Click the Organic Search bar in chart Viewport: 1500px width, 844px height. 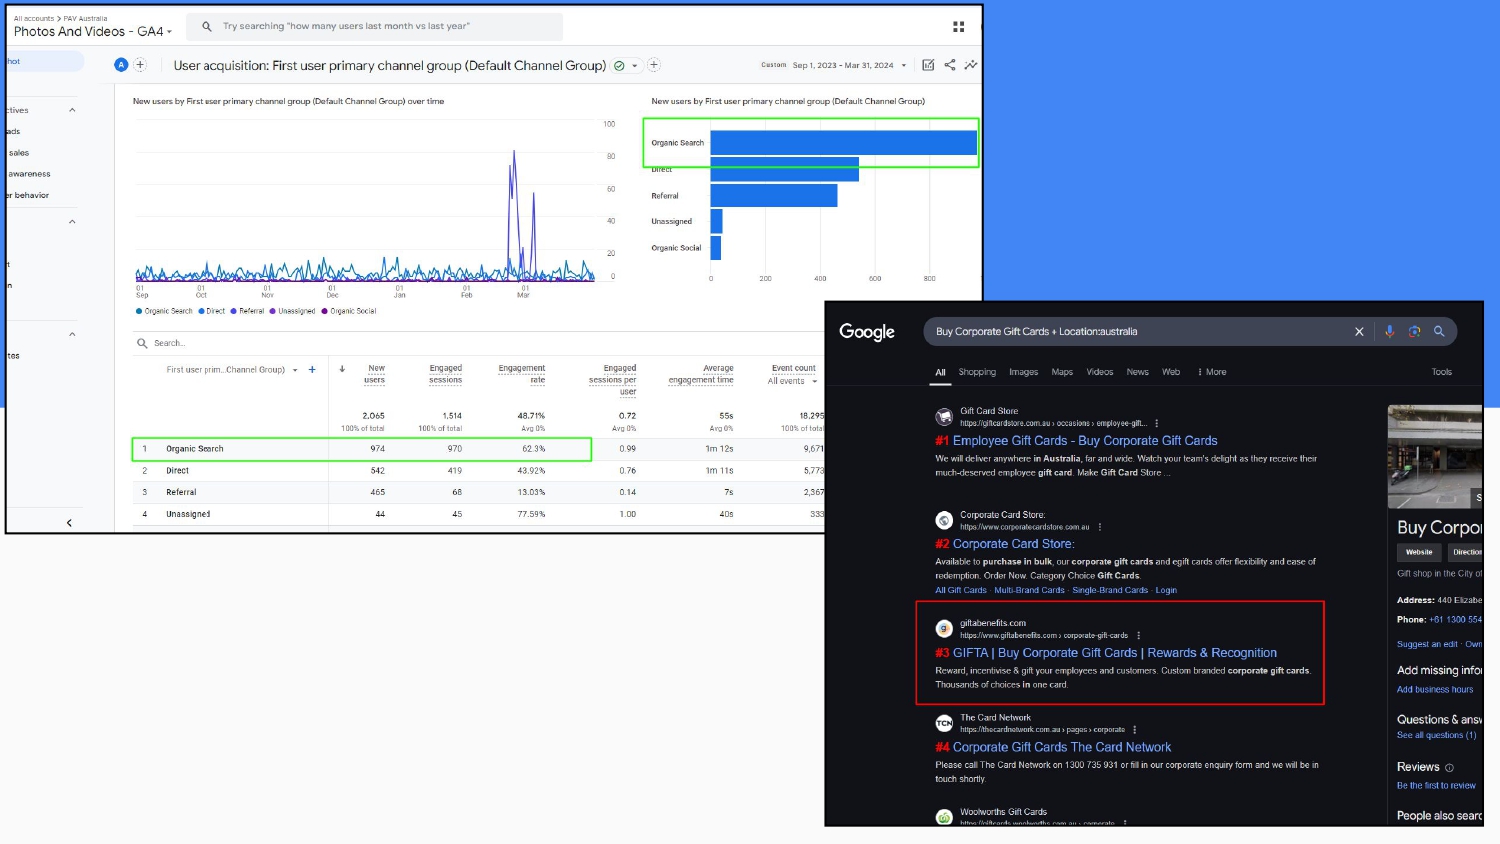842,143
